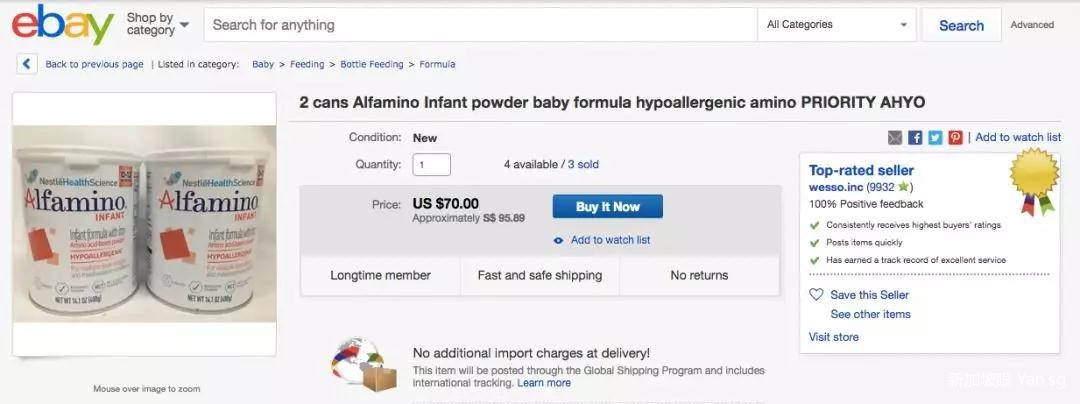Expand the All Categories dropdown
The image size is (1080, 404).
[837, 25]
